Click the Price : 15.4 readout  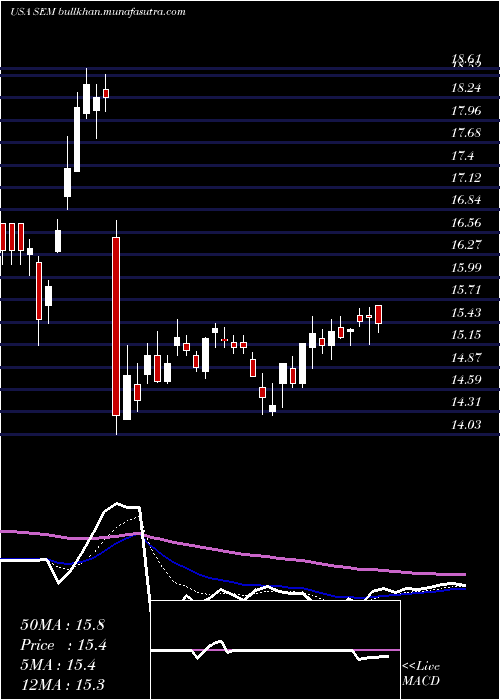63,645
